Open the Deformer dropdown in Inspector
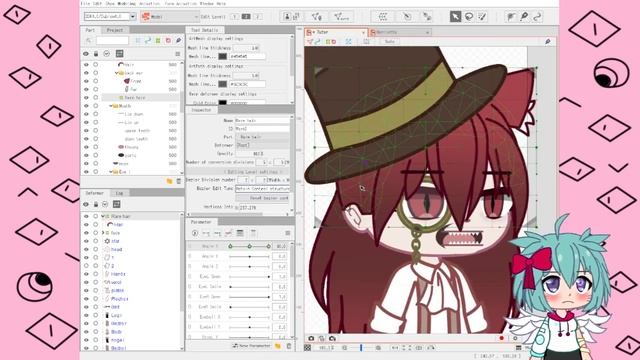The width and height of the screenshot is (640, 360). point(262,145)
